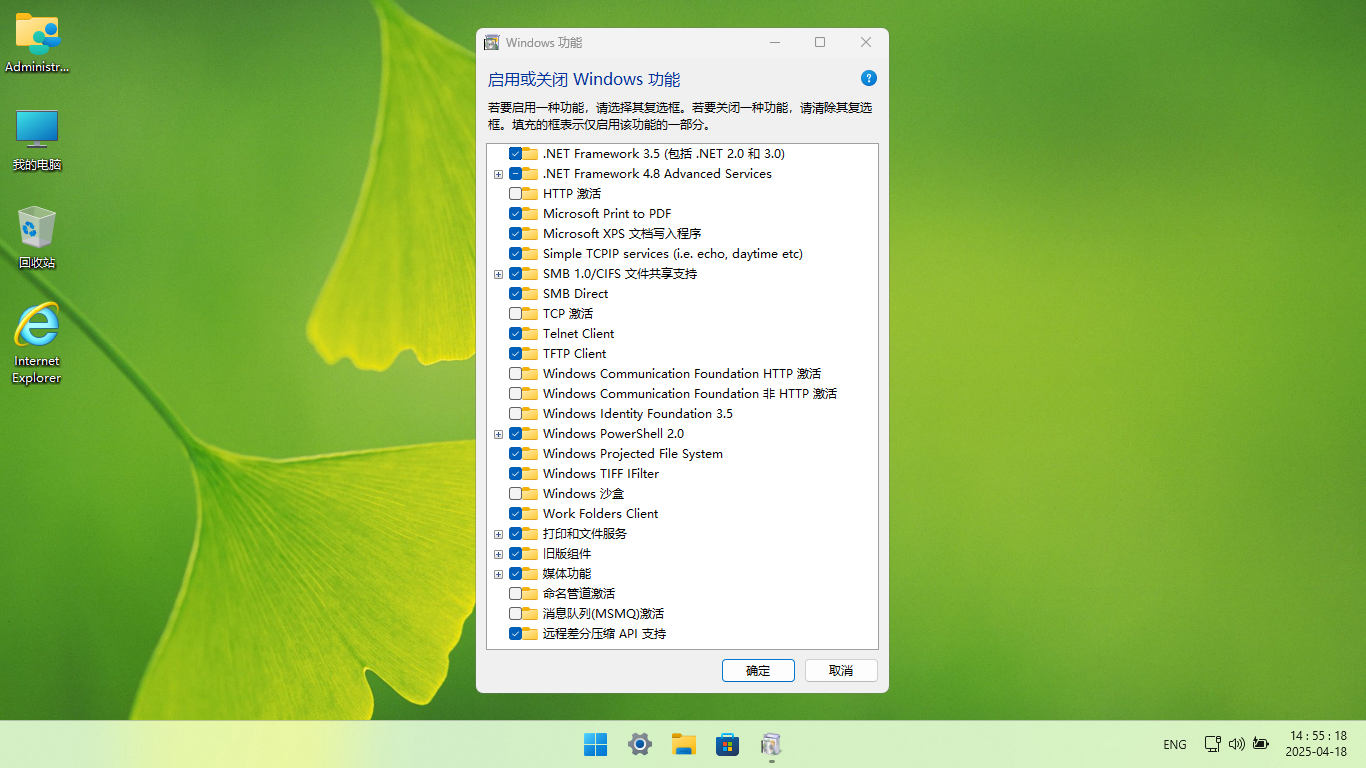
Task: Select the Windows Projected File System row
Action: 633,453
